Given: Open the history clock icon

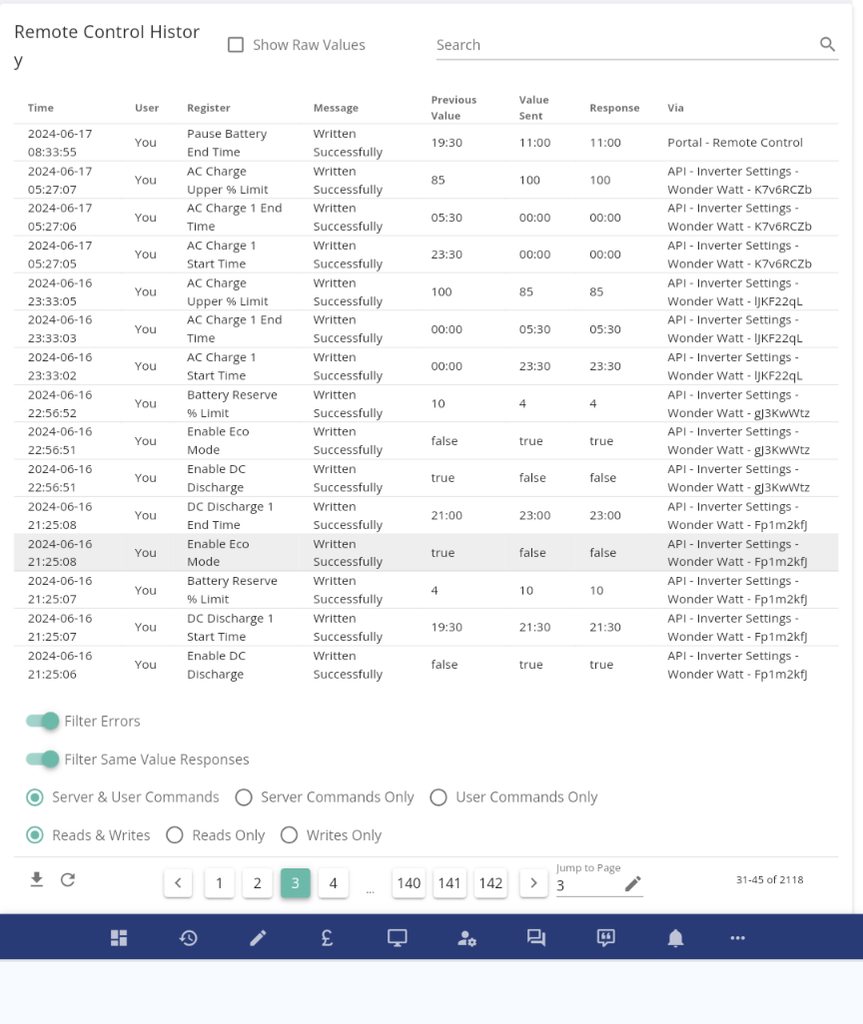Looking at the screenshot, I should [188, 937].
